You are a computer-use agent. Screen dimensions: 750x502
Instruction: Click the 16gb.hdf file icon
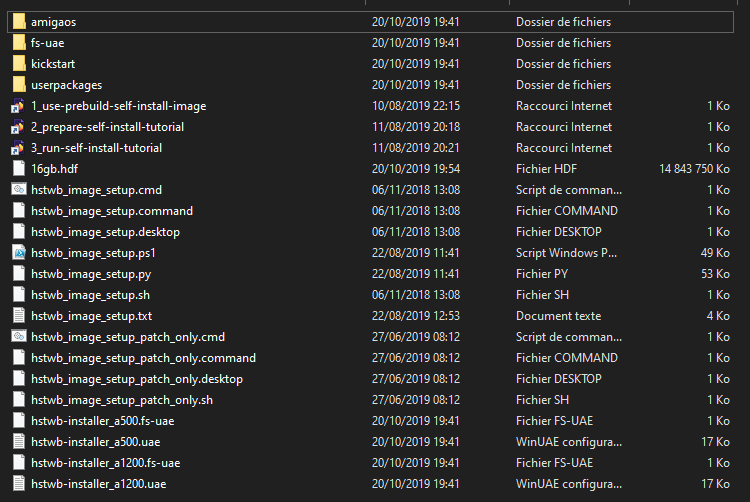pos(19,169)
